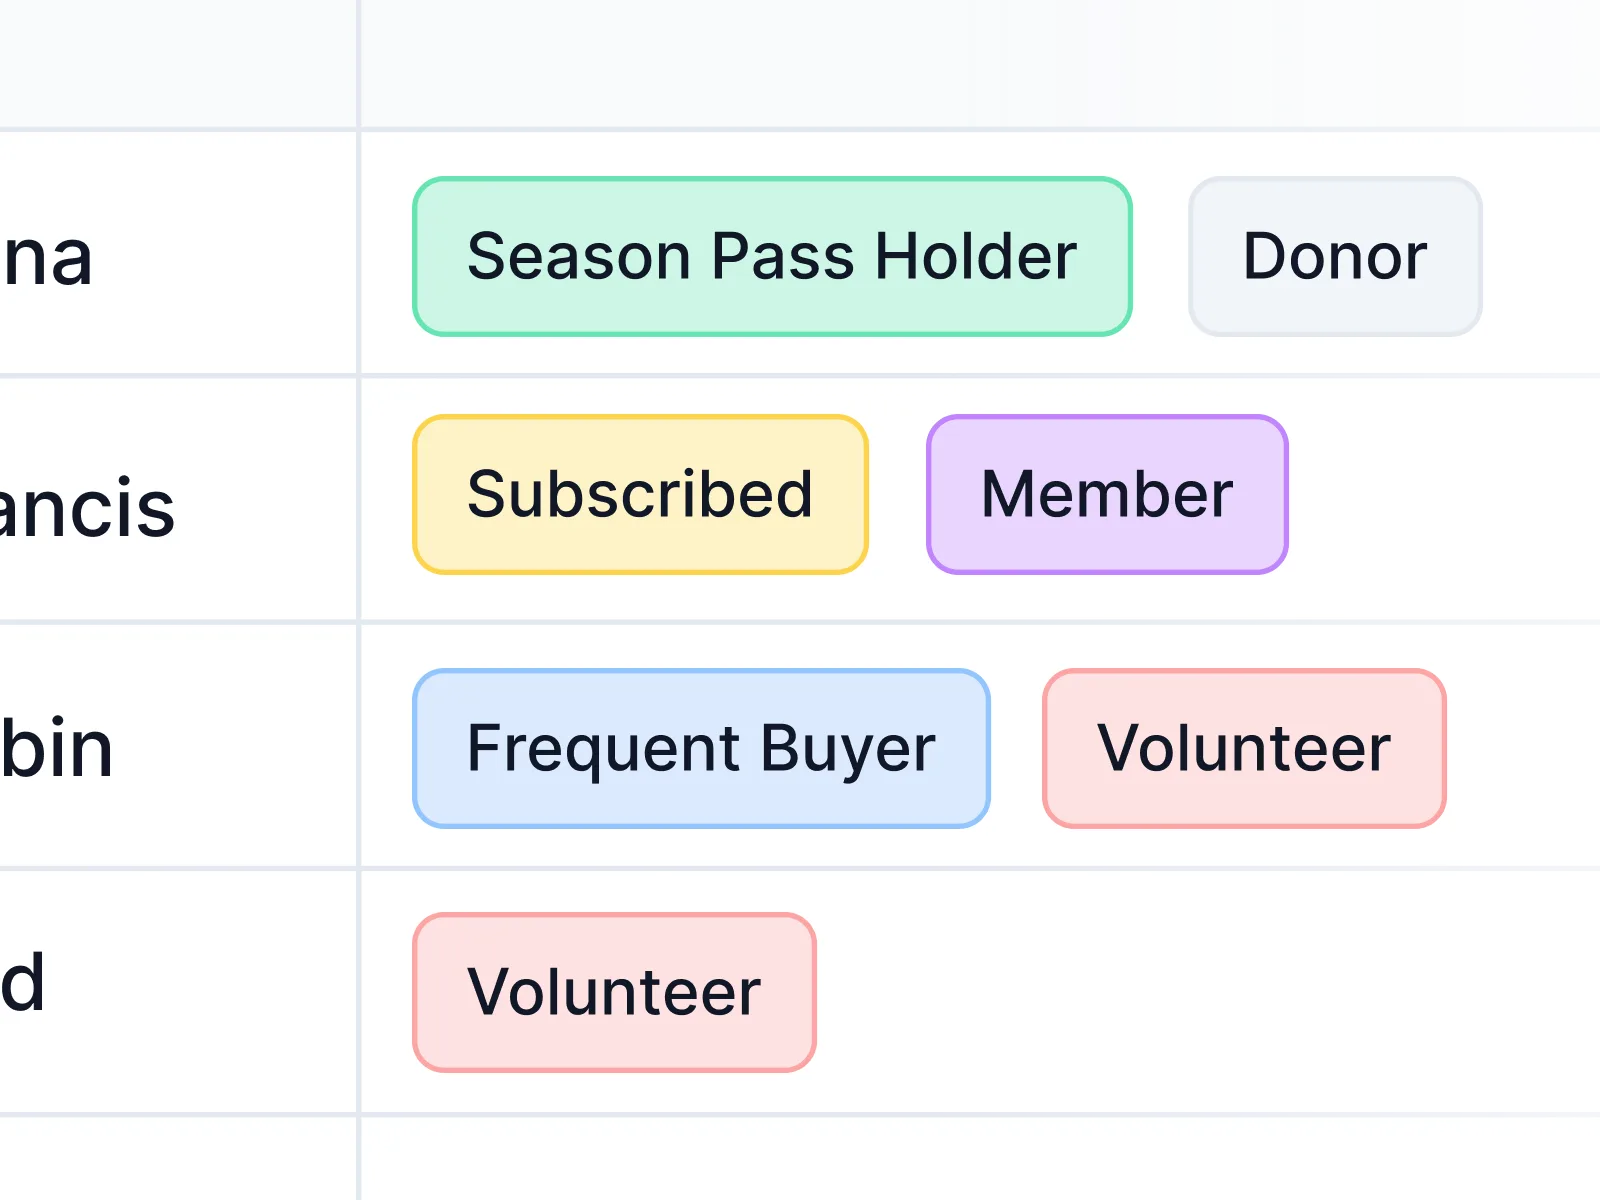This screenshot has height=1200, width=1600.
Task: Click the green Season Pass Holder tag
Action: (772, 257)
